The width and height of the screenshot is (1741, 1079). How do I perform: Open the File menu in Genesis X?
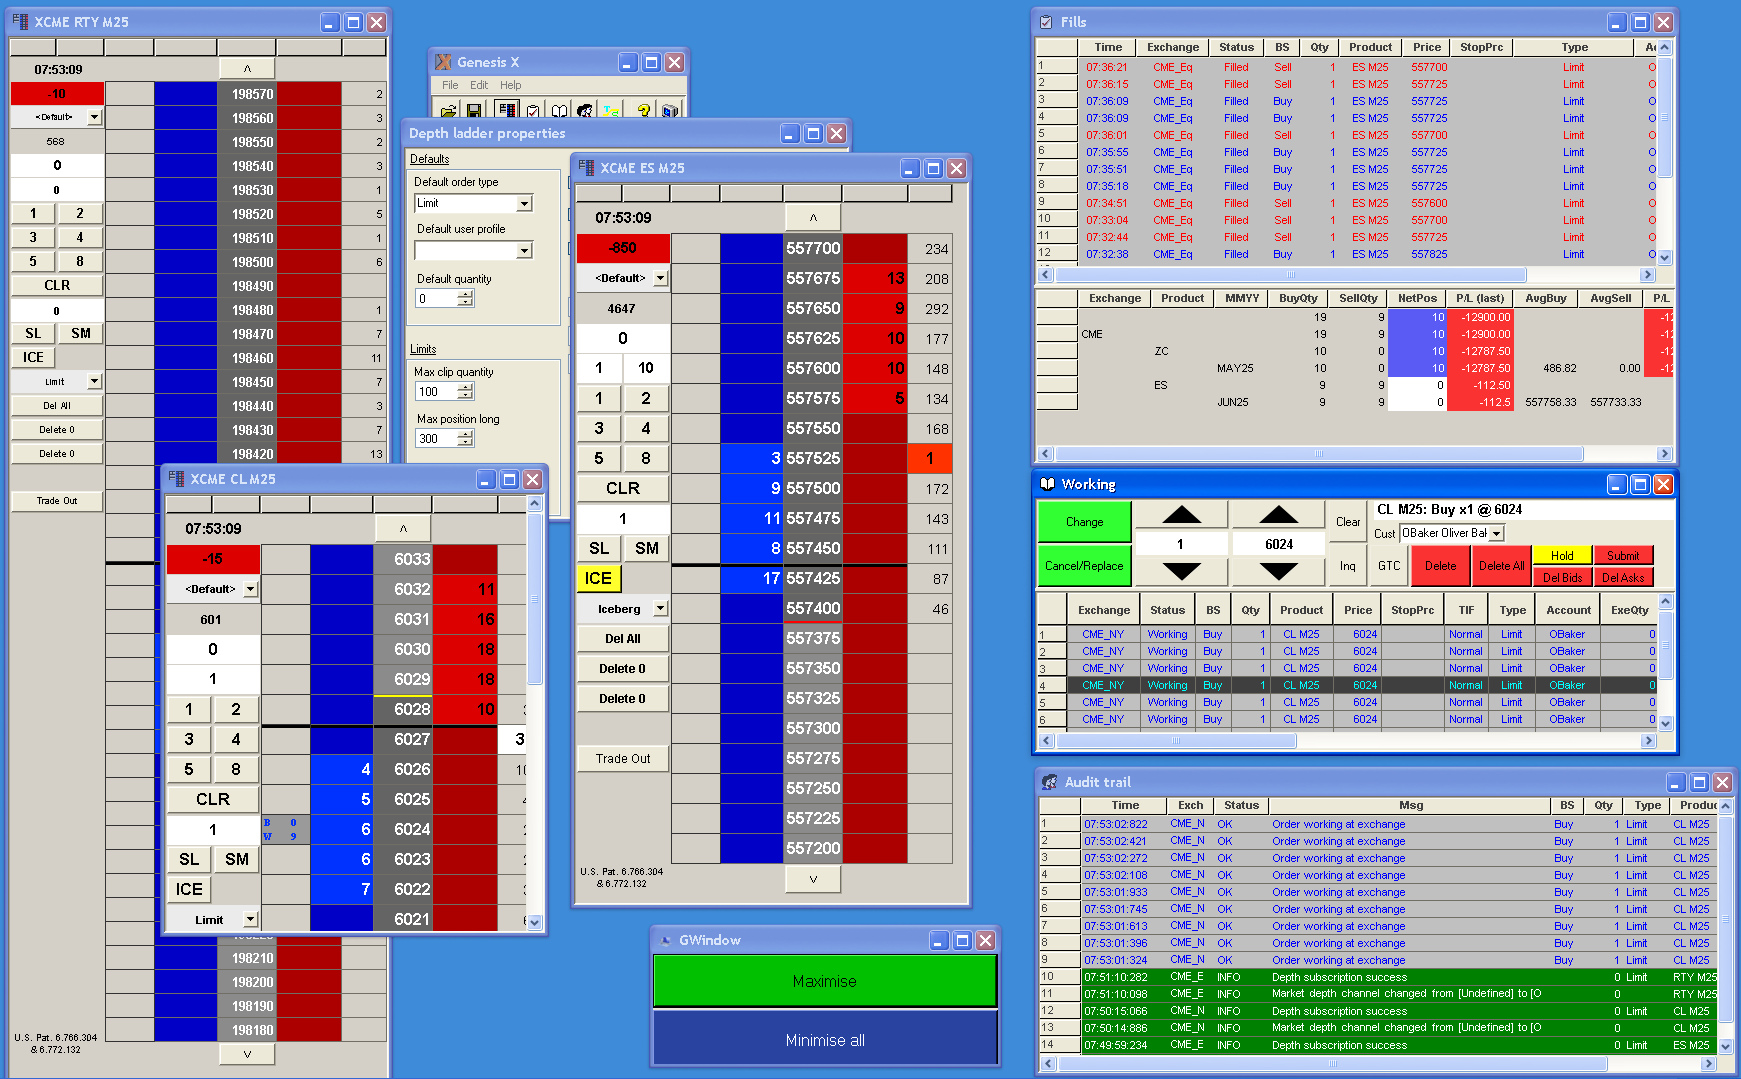(450, 85)
